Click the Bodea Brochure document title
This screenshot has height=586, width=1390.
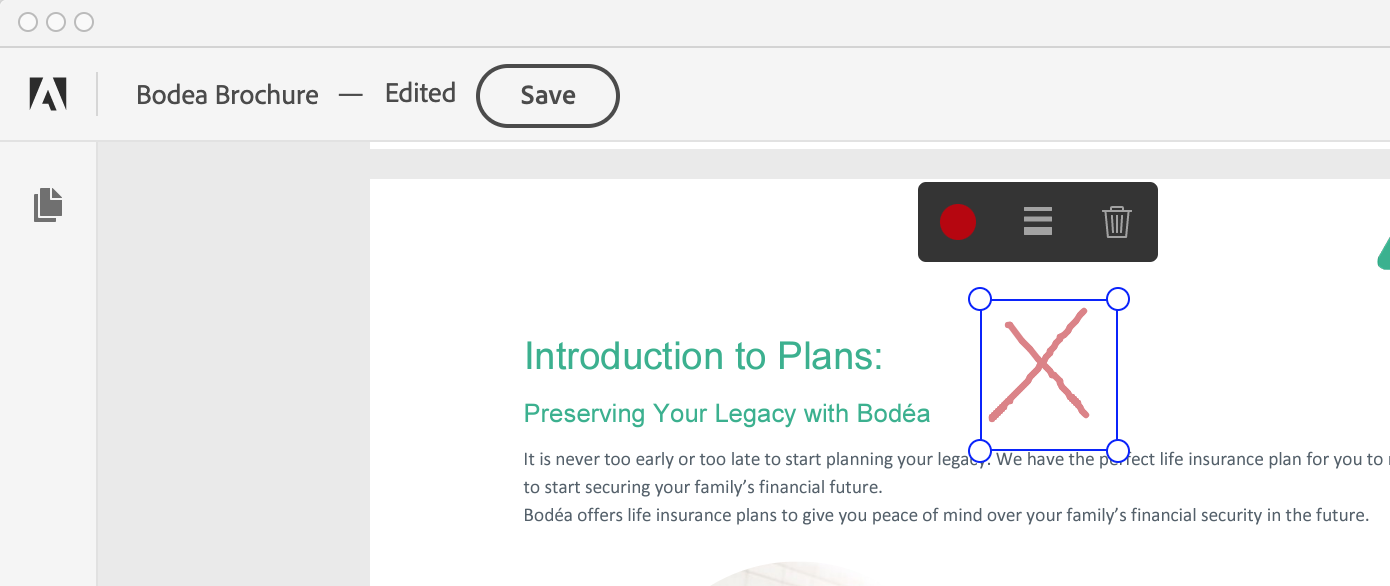click(227, 95)
